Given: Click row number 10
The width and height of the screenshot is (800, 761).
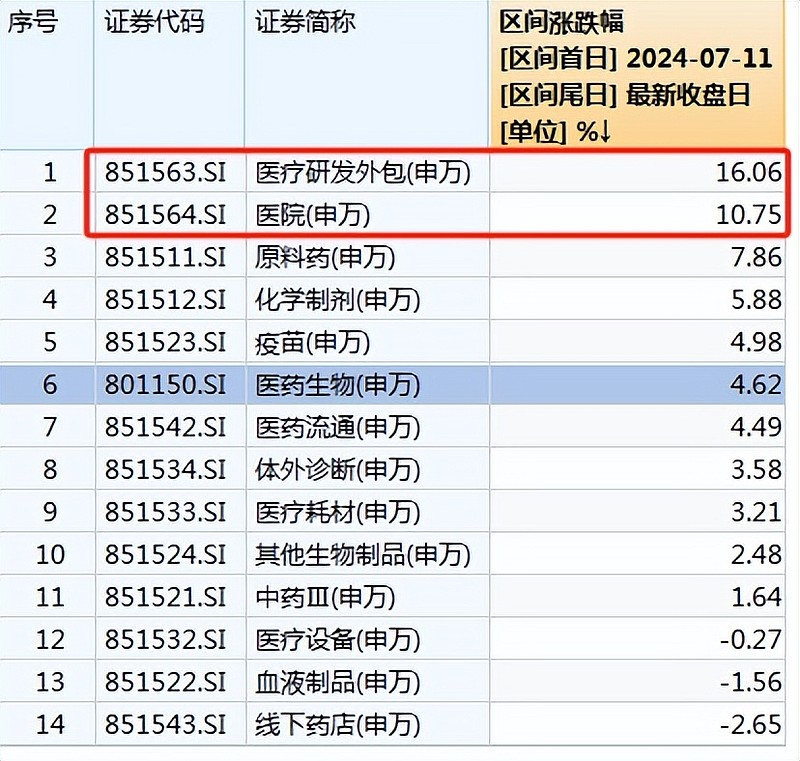Looking at the screenshot, I should pos(50,554).
